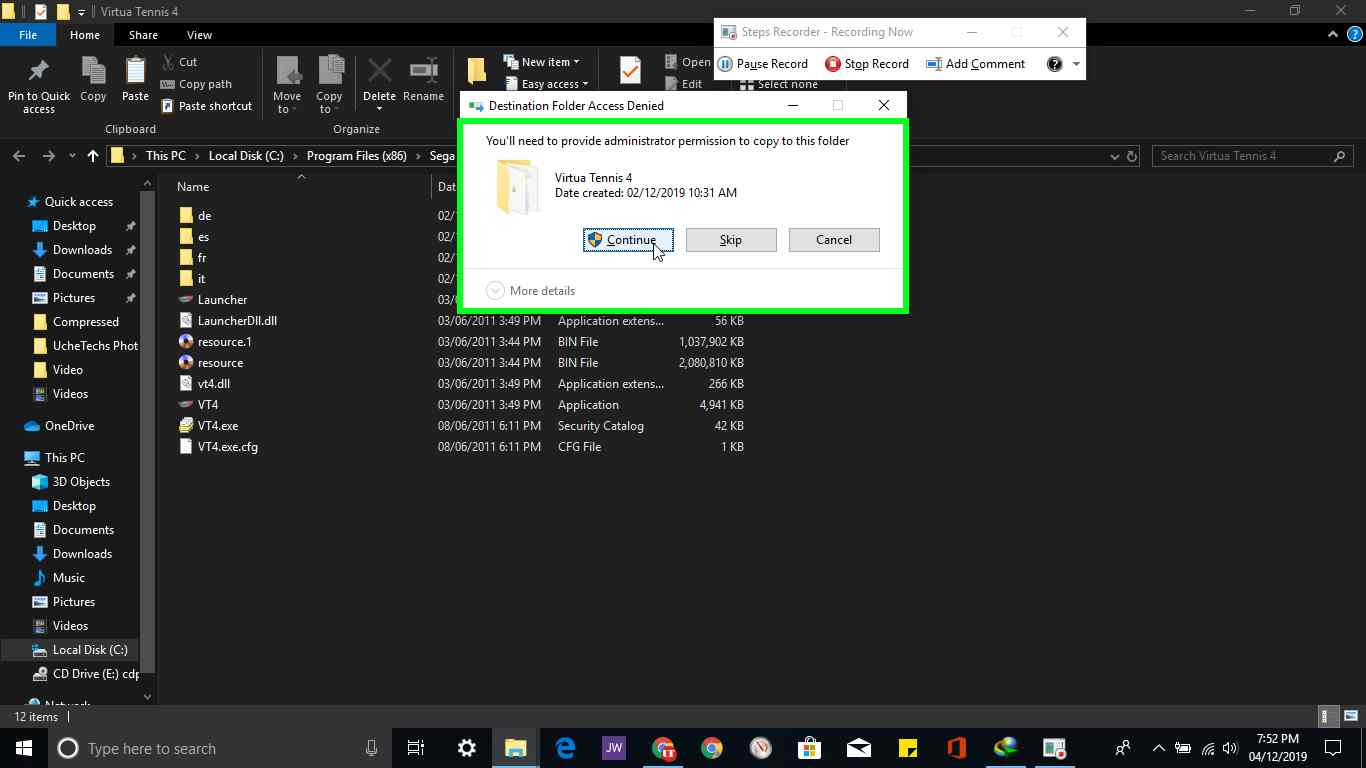The image size is (1366, 768).
Task: Open the Steps Recorder help dropdown arrow
Action: (1076, 64)
